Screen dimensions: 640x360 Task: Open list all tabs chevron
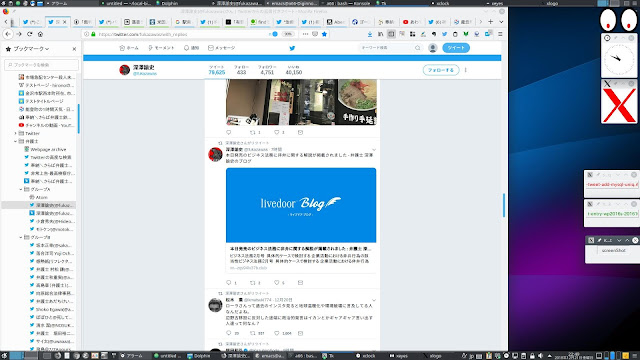point(501,22)
